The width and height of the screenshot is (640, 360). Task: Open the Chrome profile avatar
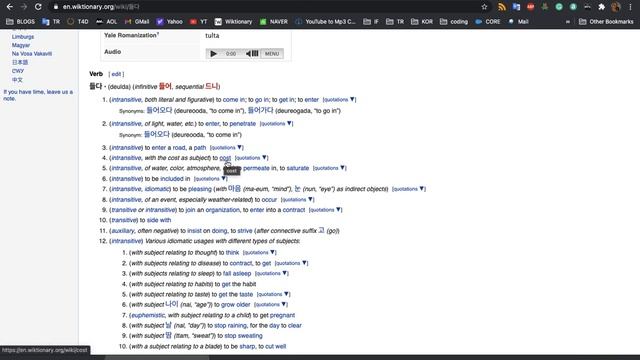pyautogui.click(x=616, y=7)
